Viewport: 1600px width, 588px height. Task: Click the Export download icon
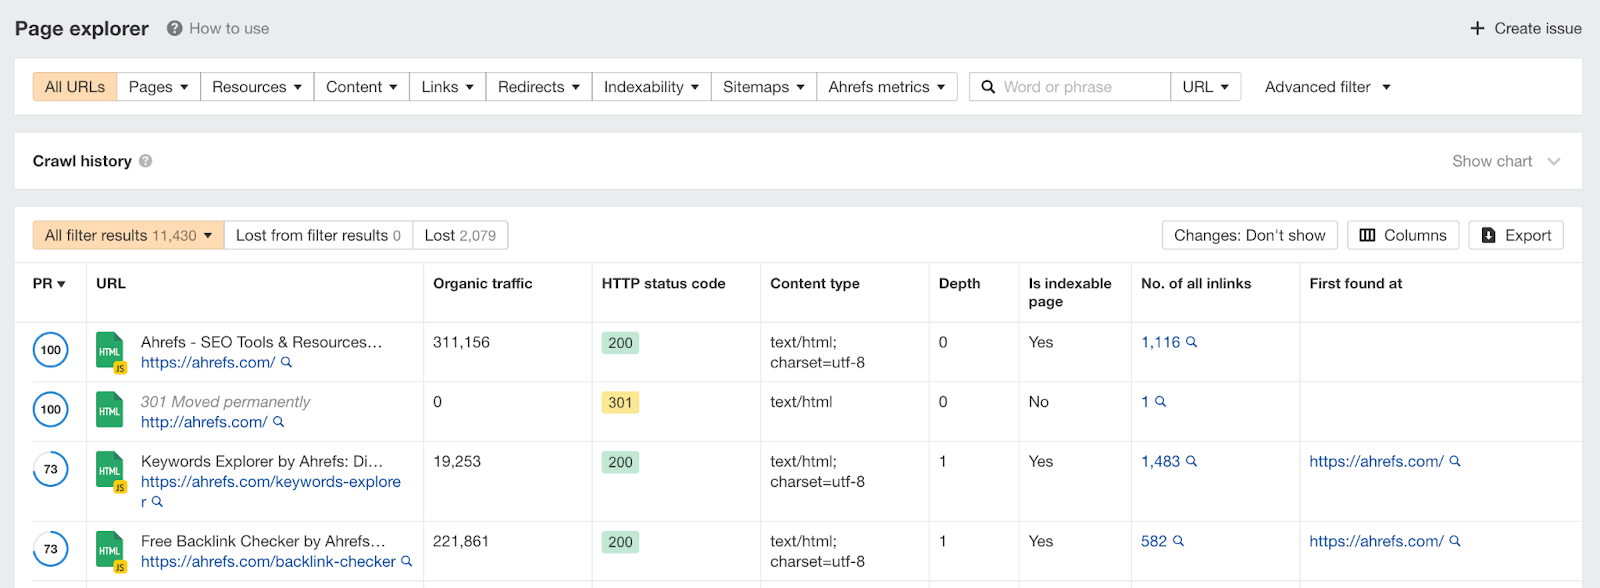point(1488,235)
